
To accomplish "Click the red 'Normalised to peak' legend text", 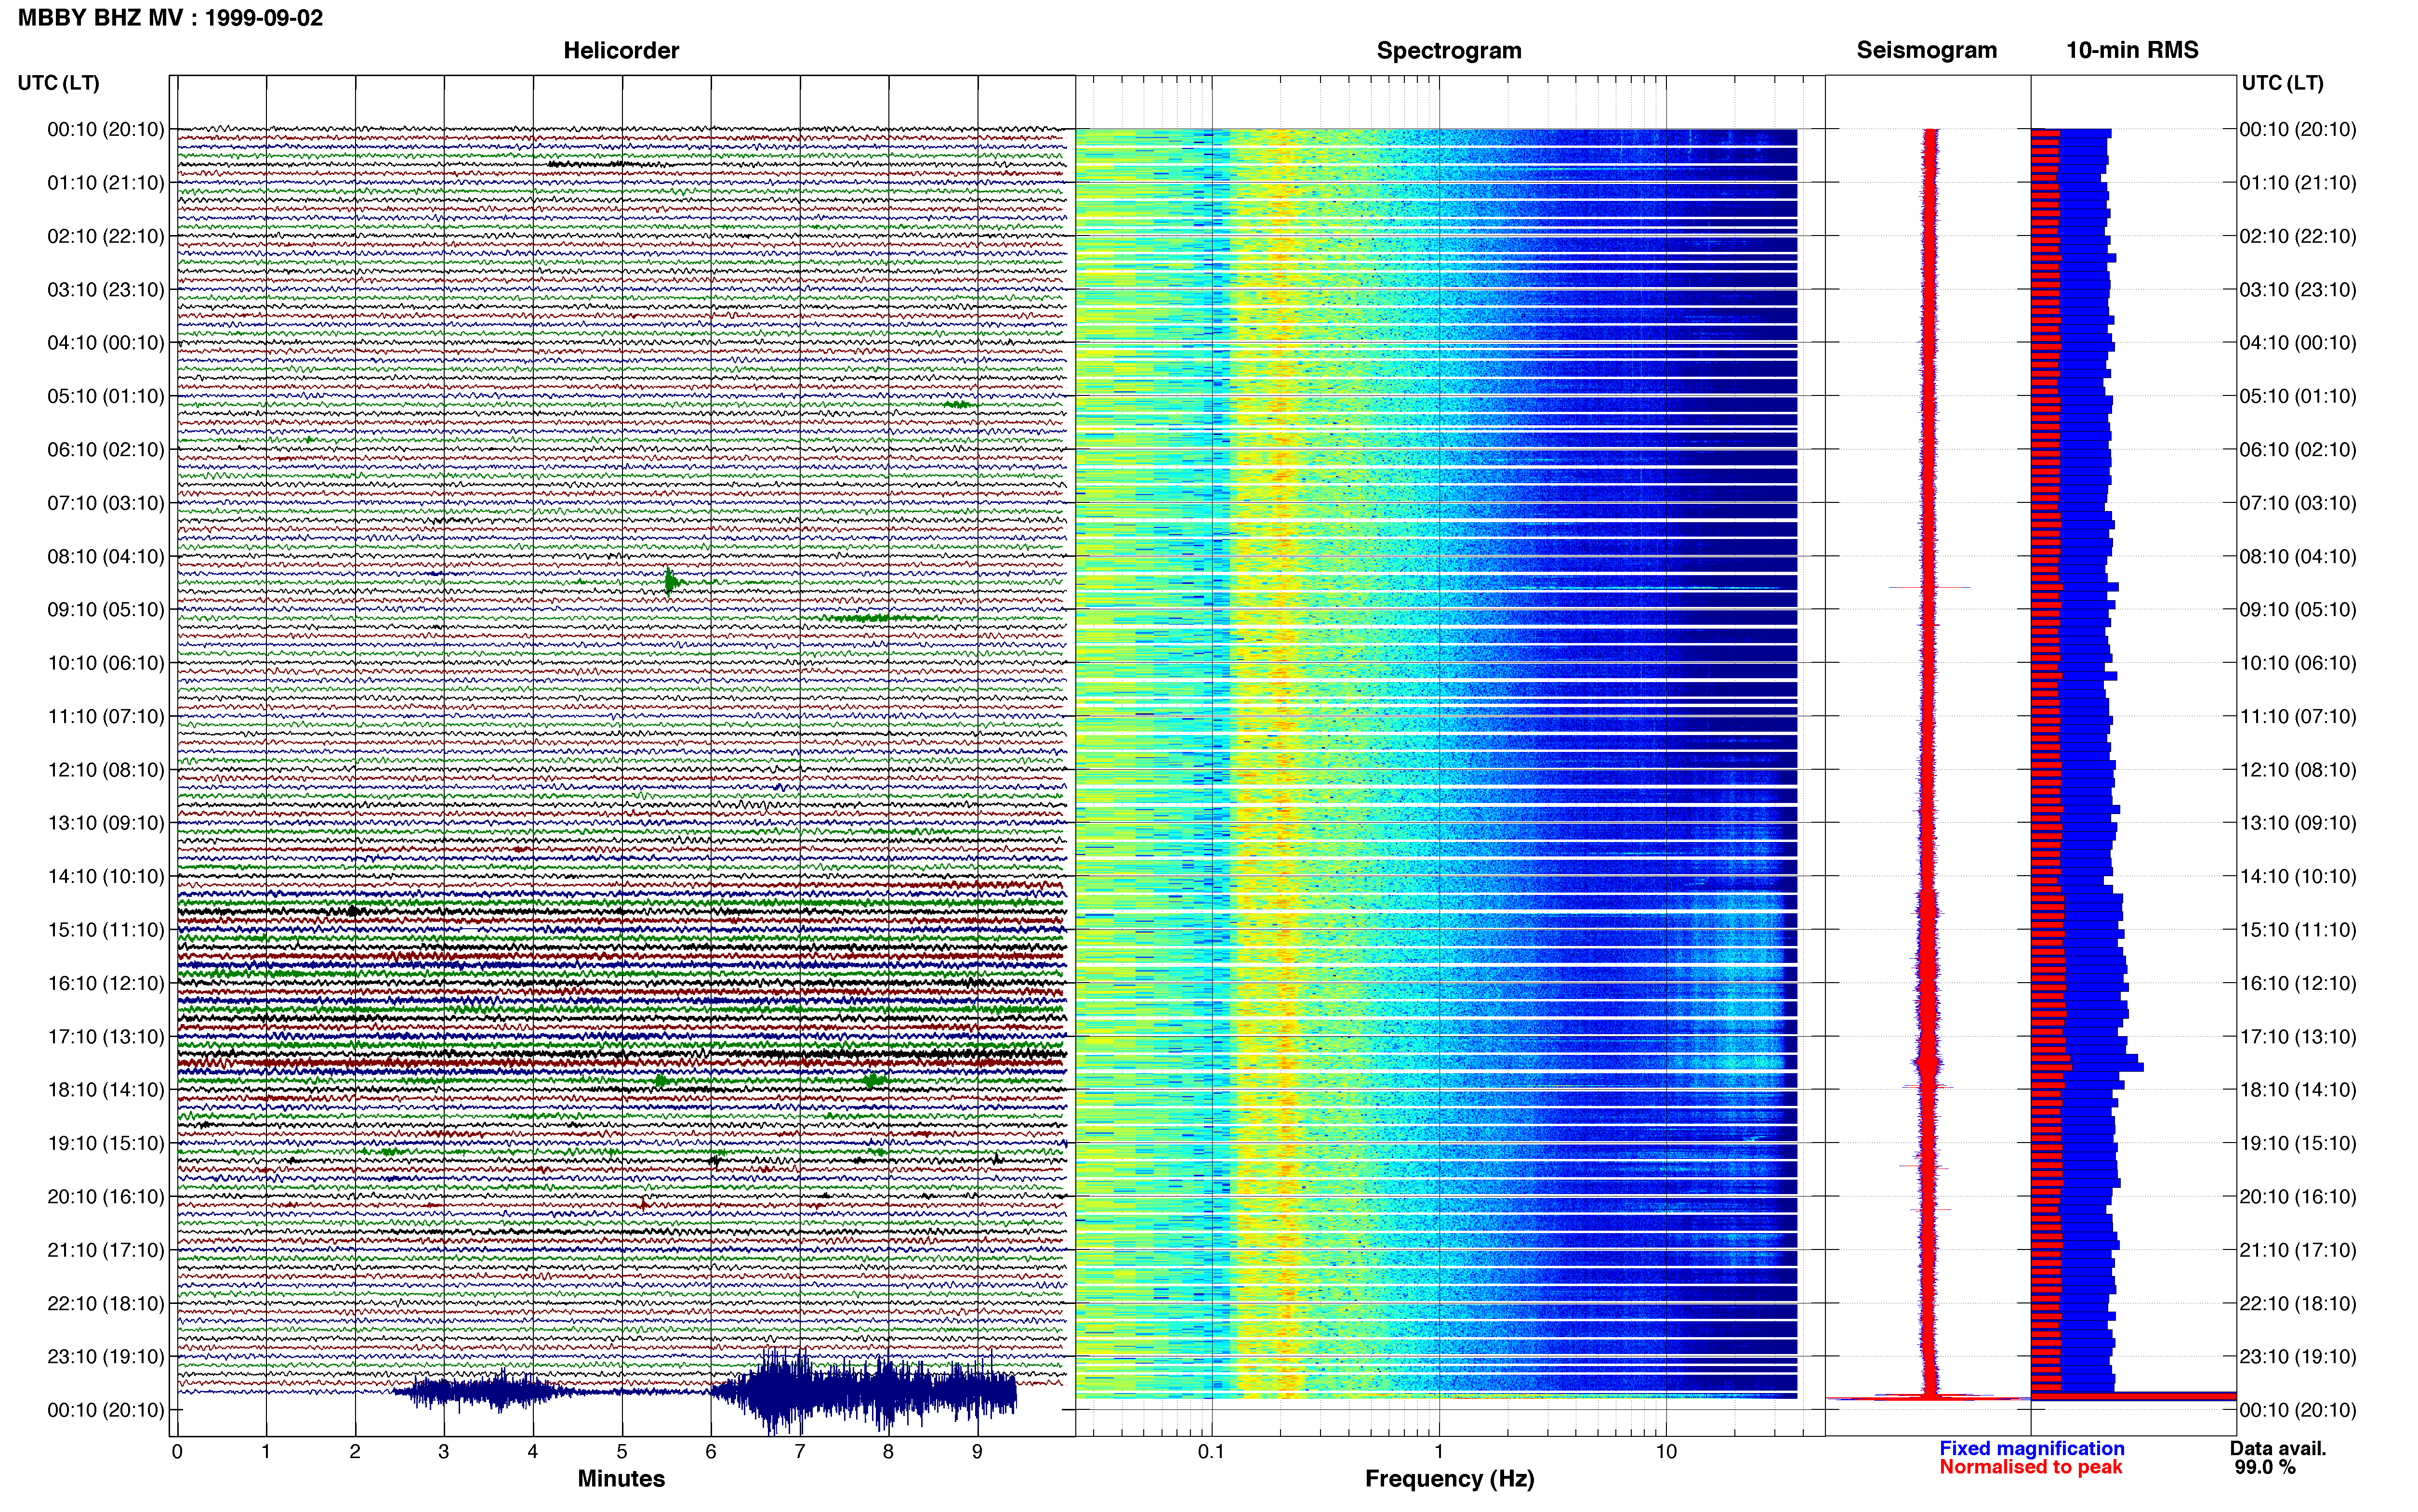I will pos(2030,1467).
